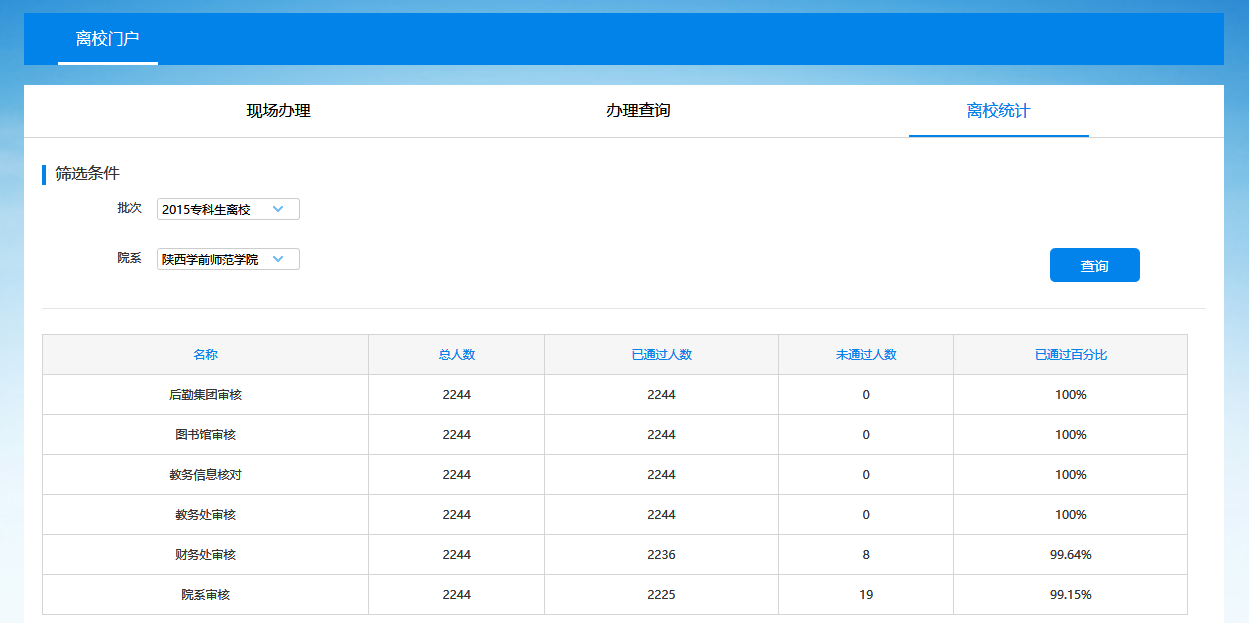Switch to the 办理查询 tab
The width and height of the screenshot is (1249, 623).
tap(638, 111)
